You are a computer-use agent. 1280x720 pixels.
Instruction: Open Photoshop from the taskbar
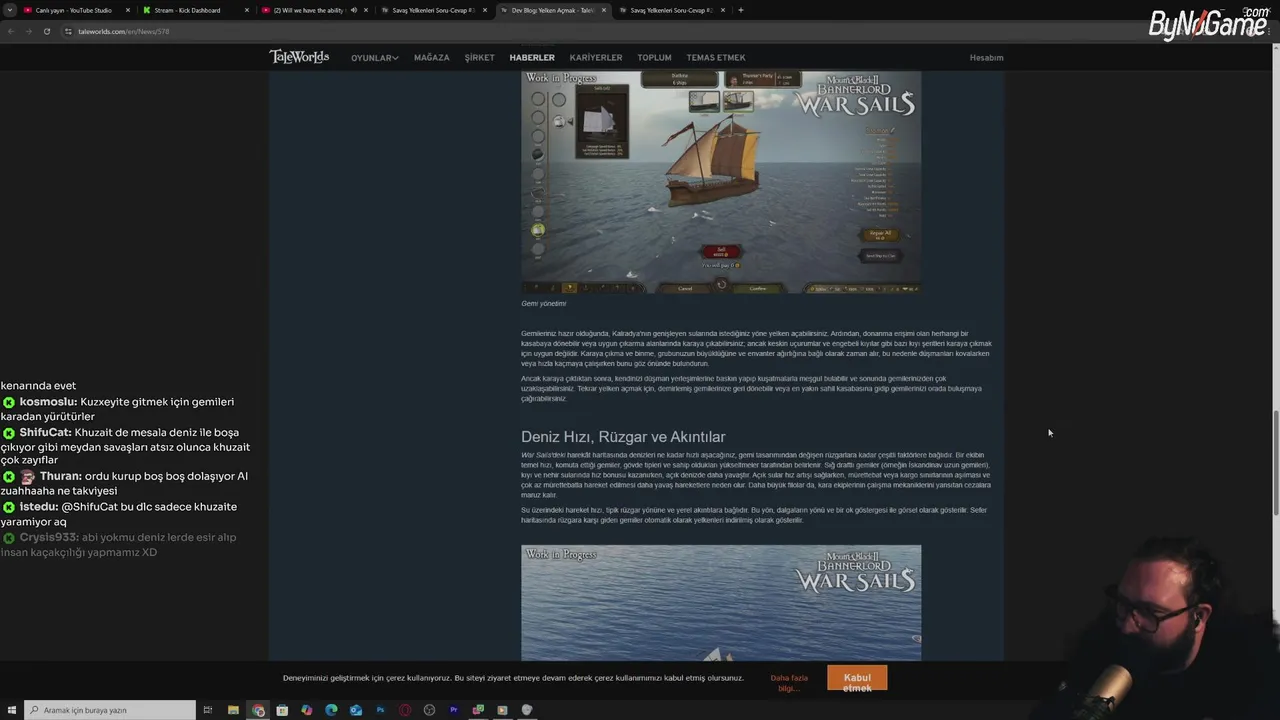(380, 710)
